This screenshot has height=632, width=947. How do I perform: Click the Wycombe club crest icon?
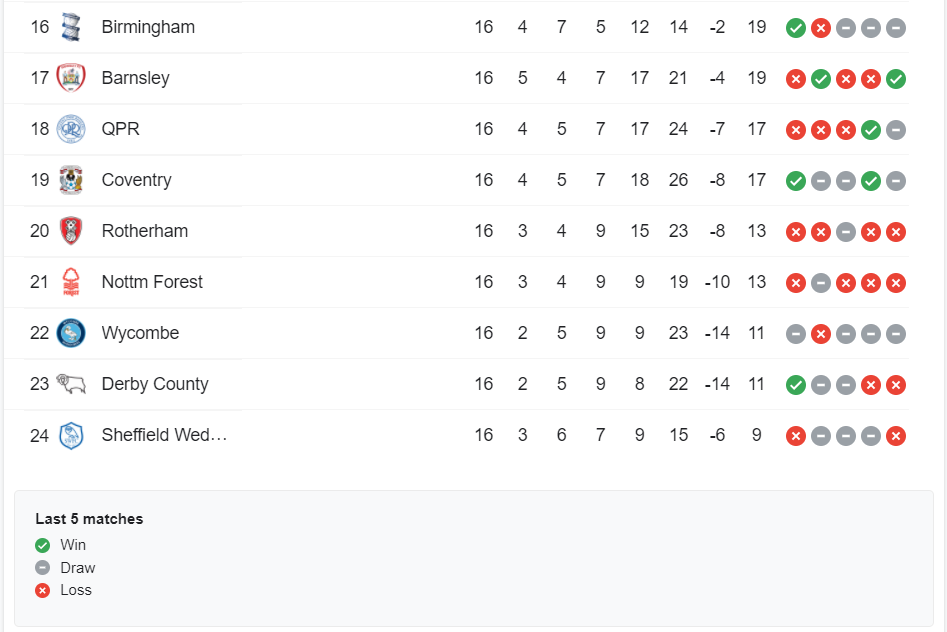[x=71, y=333]
